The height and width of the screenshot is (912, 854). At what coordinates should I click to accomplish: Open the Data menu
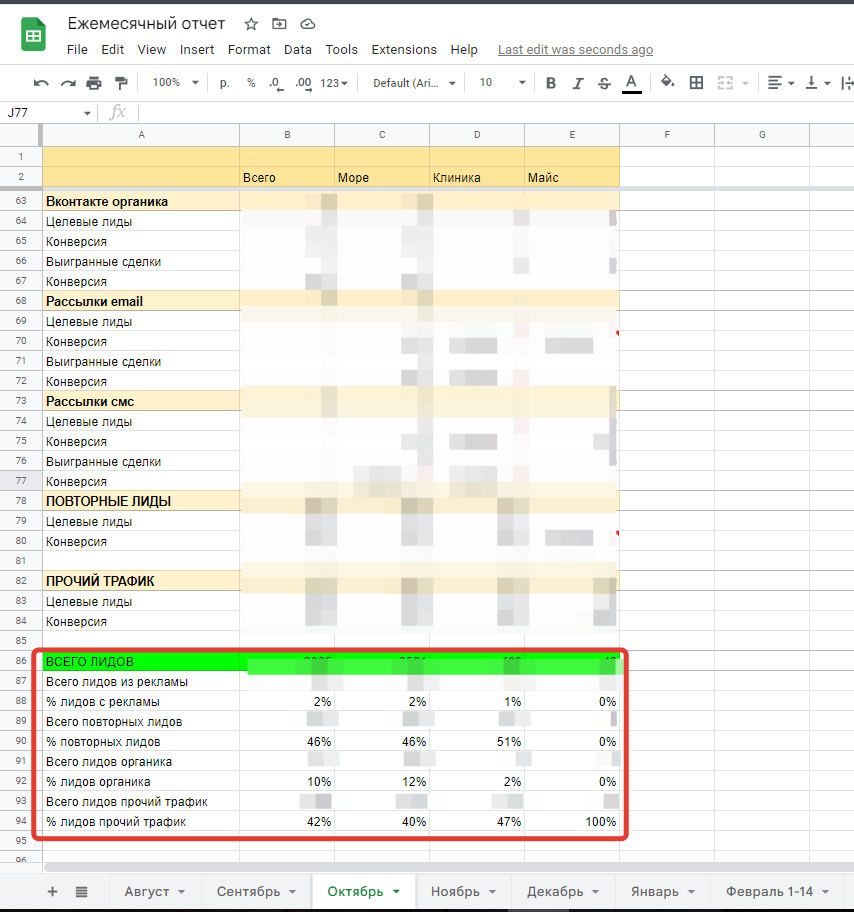(298, 50)
